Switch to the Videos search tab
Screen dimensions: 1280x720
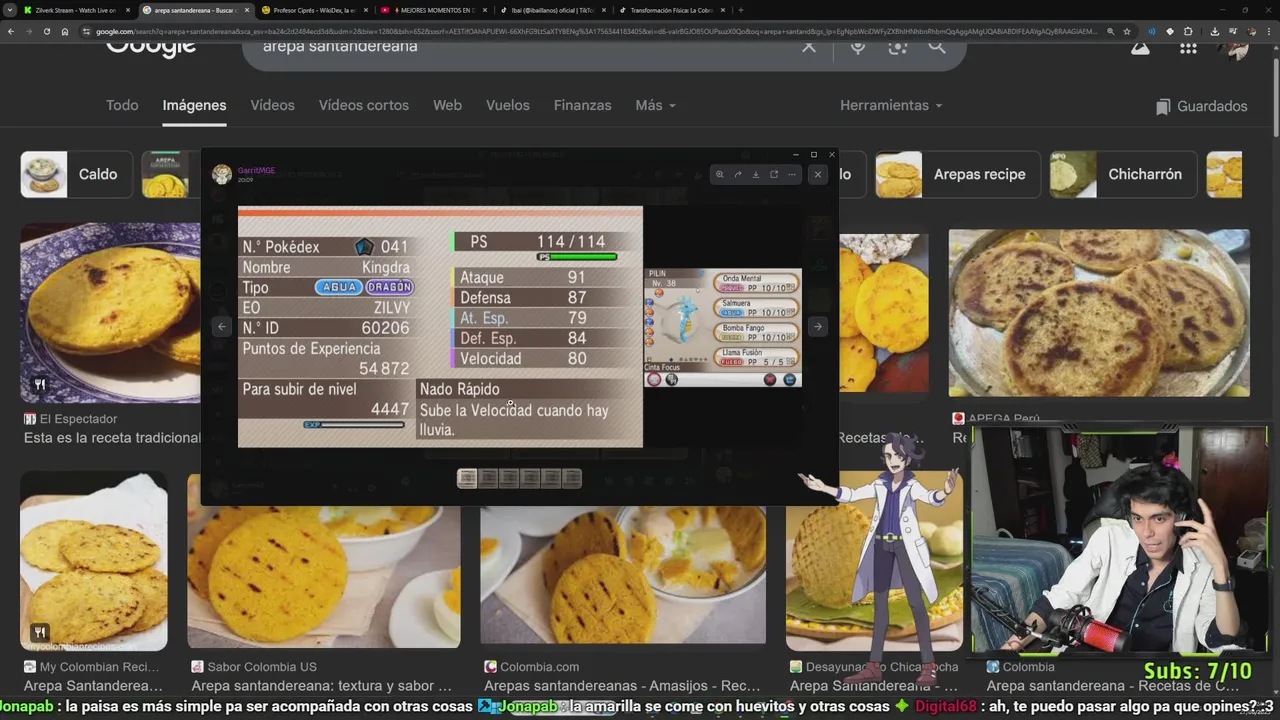(272, 105)
